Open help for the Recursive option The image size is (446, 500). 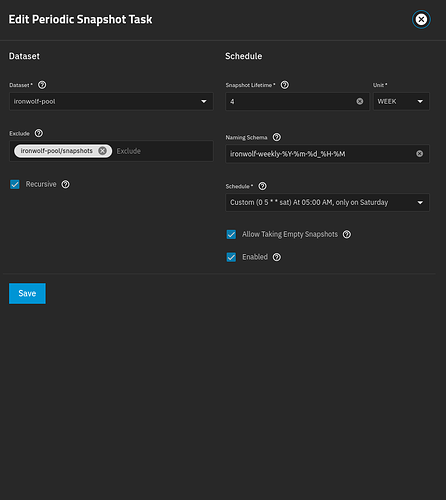66,184
